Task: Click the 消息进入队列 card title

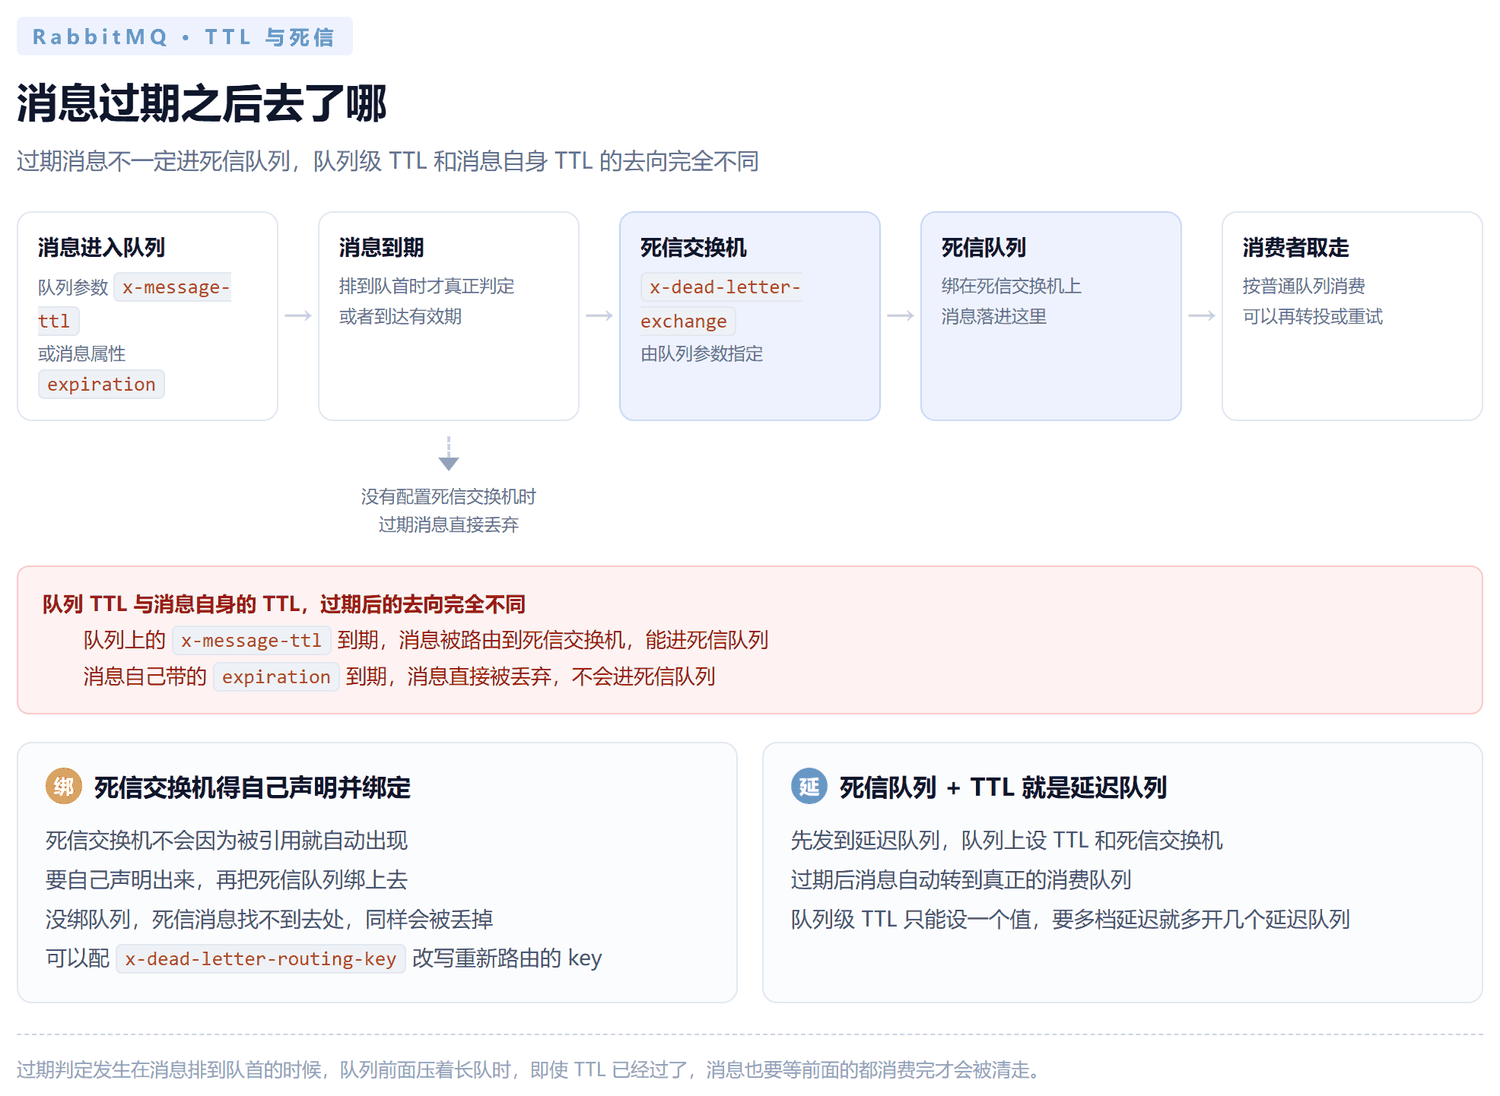Action: [x=101, y=247]
